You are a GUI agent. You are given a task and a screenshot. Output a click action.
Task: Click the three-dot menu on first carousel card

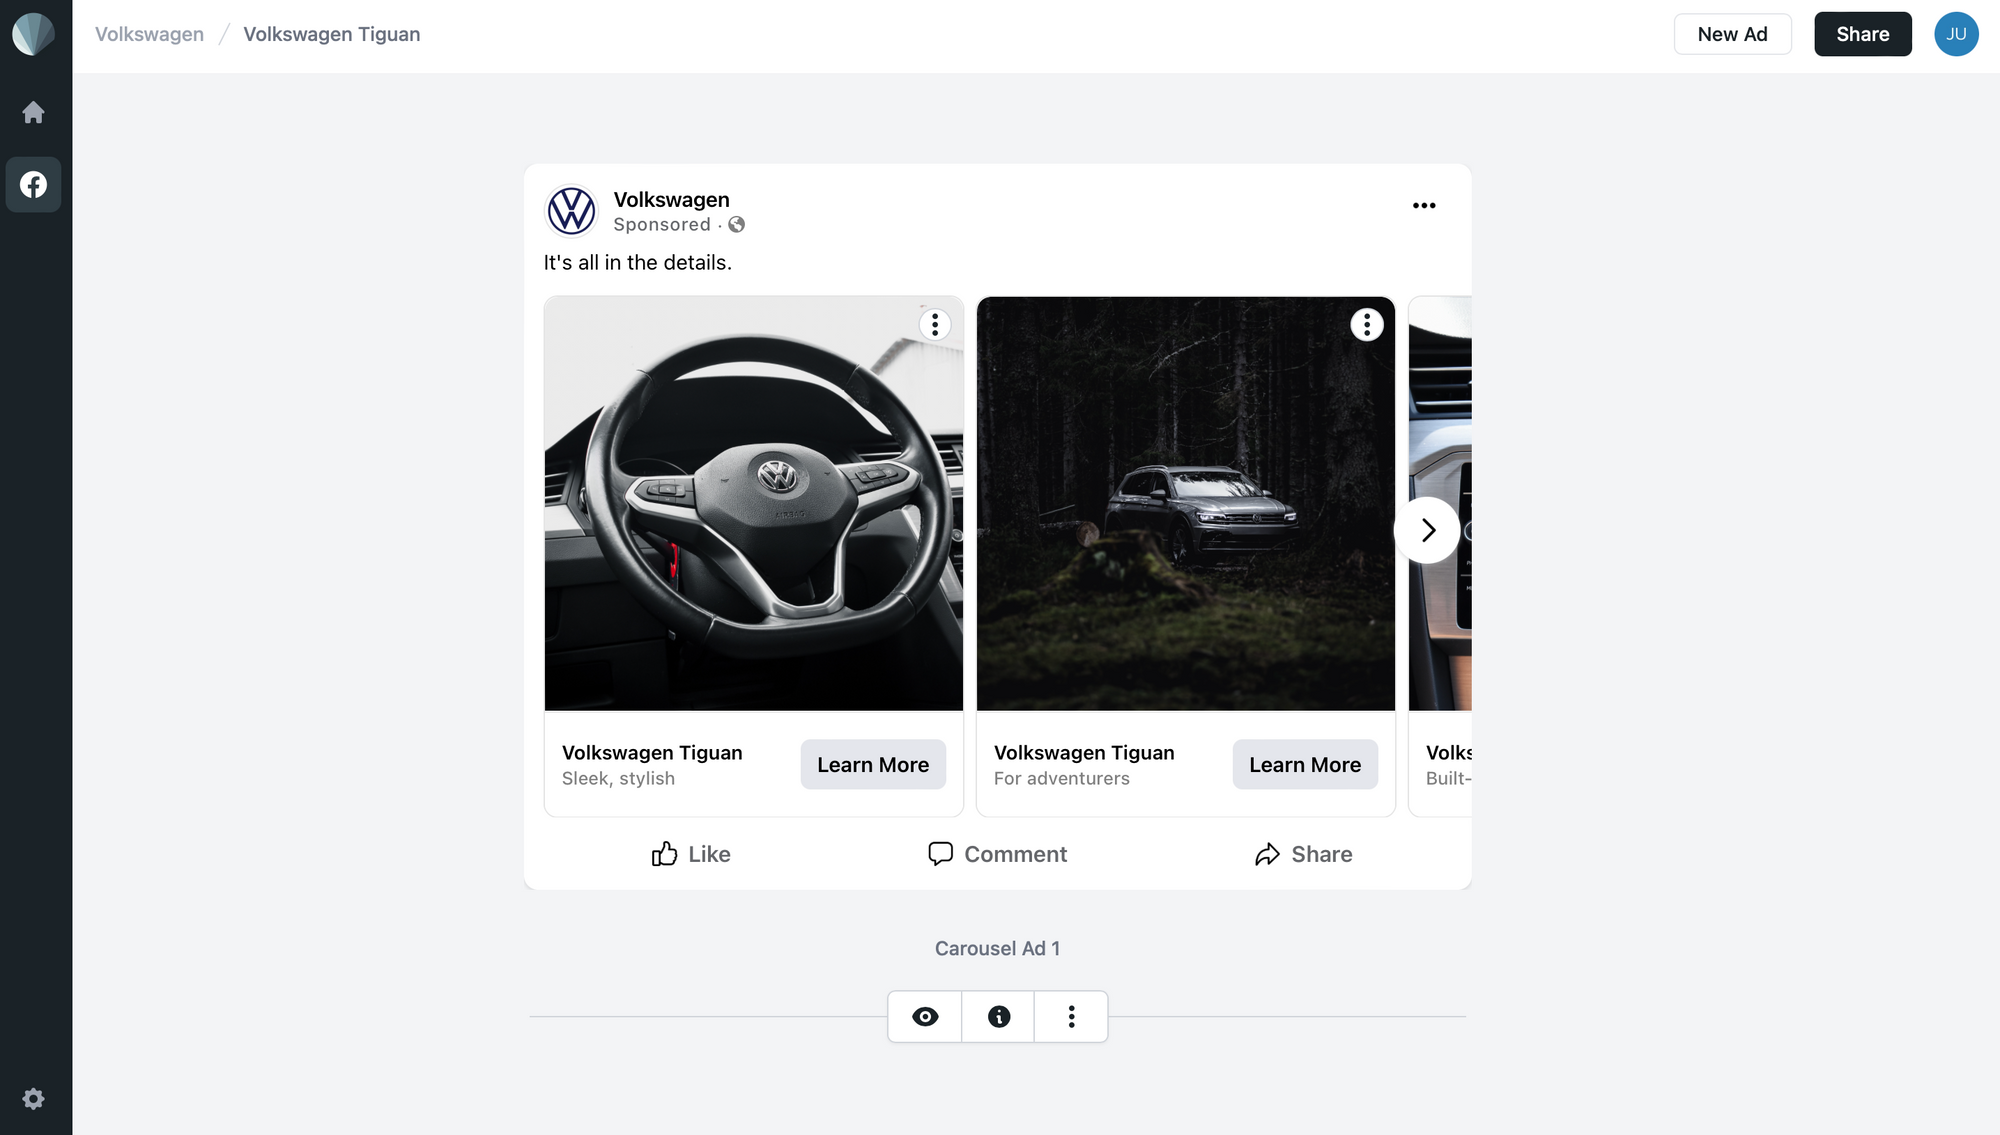click(x=934, y=326)
